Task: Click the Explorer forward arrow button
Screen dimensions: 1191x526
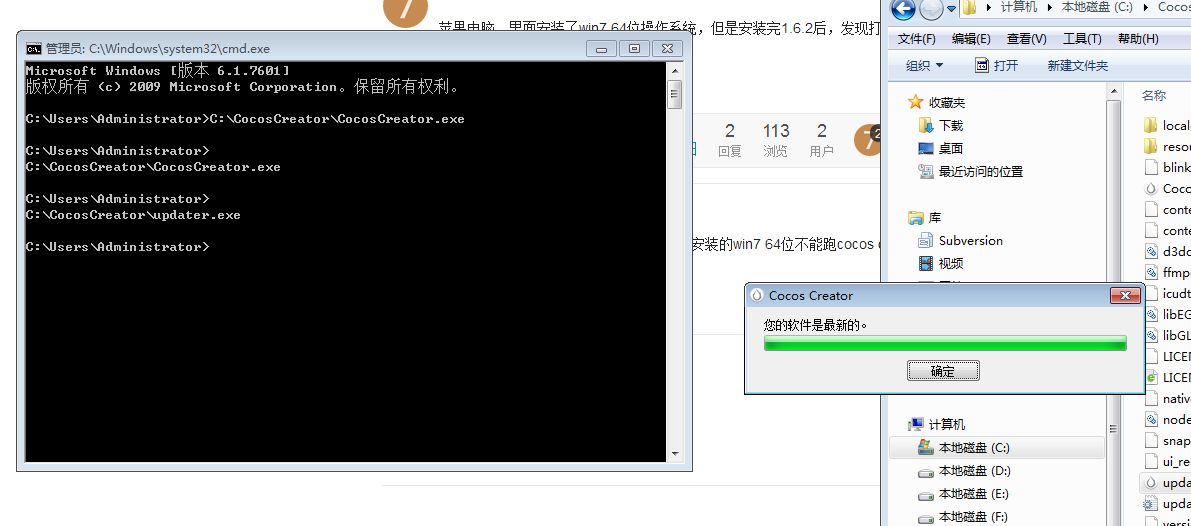Action: tap(930, 9)
